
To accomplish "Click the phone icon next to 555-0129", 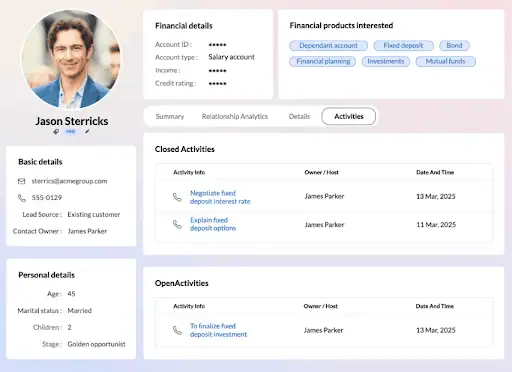I will [22, 198].
